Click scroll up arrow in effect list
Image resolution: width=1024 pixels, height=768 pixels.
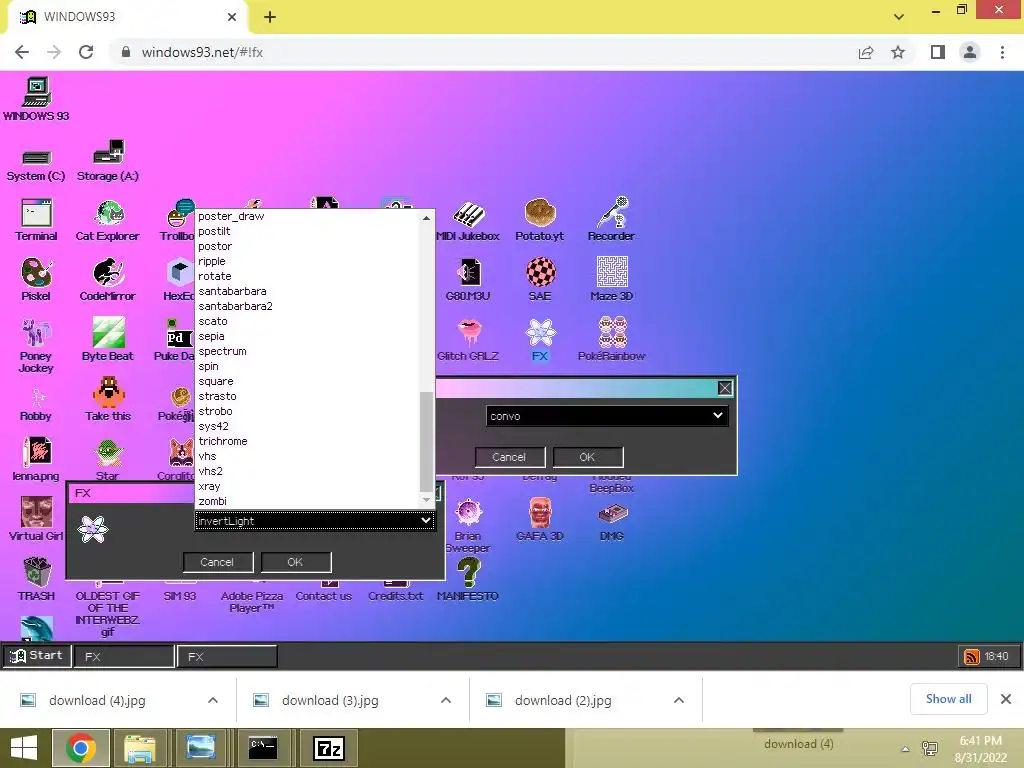(x=426, y=217)
